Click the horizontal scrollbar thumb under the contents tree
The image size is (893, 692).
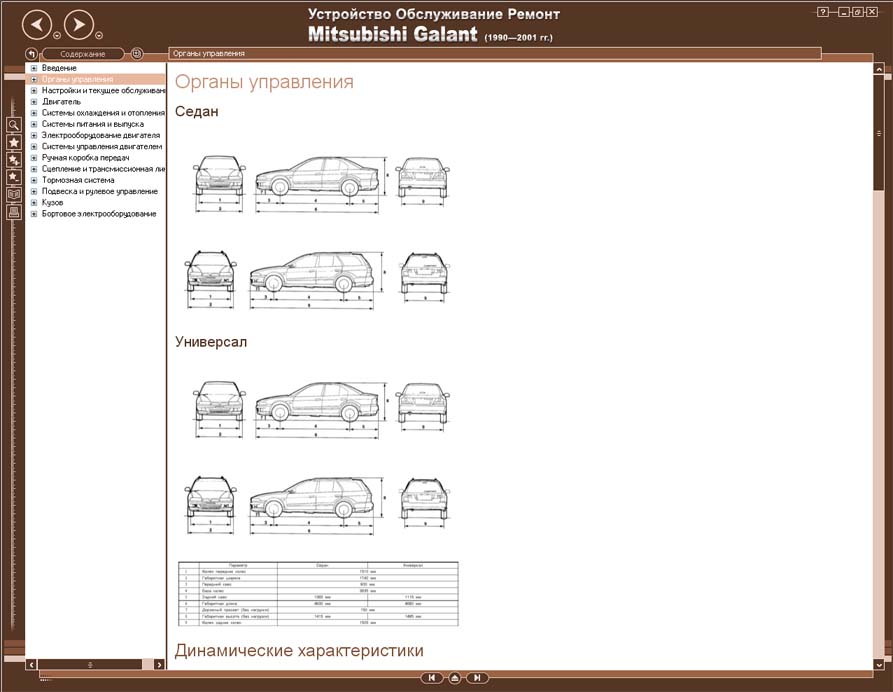(x=90, y=665)
